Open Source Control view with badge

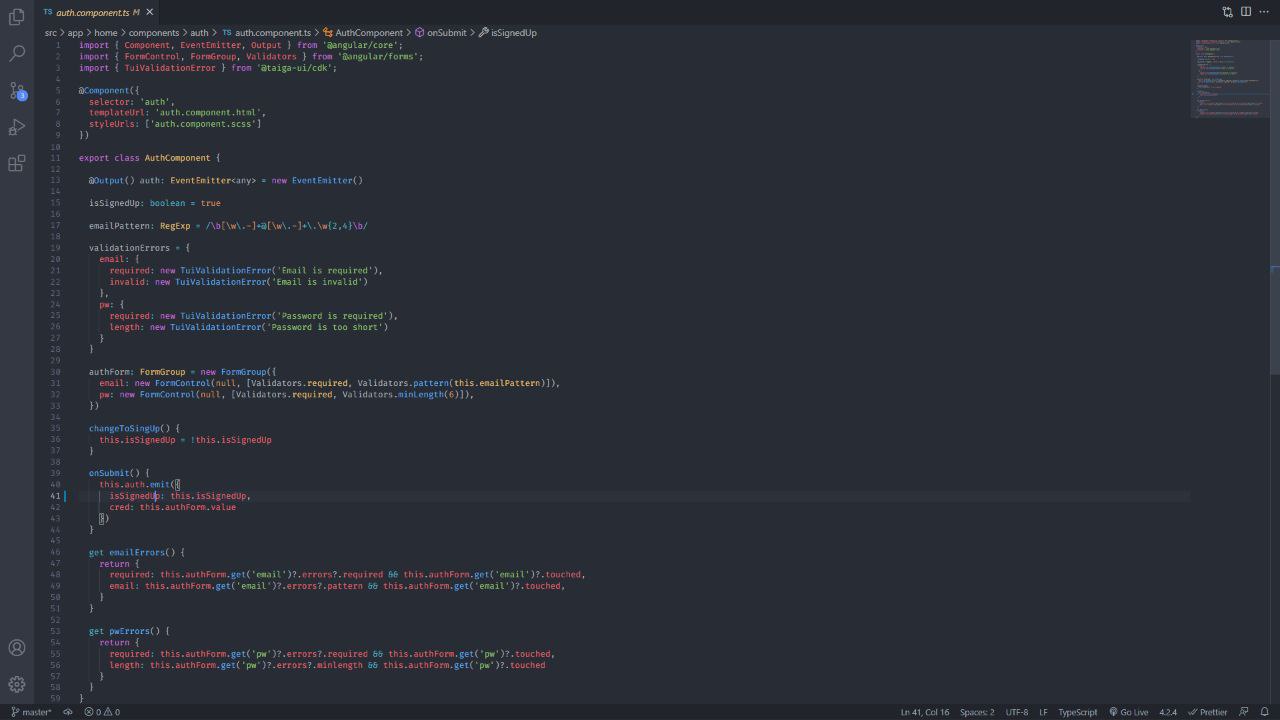[x=17, y=90]
